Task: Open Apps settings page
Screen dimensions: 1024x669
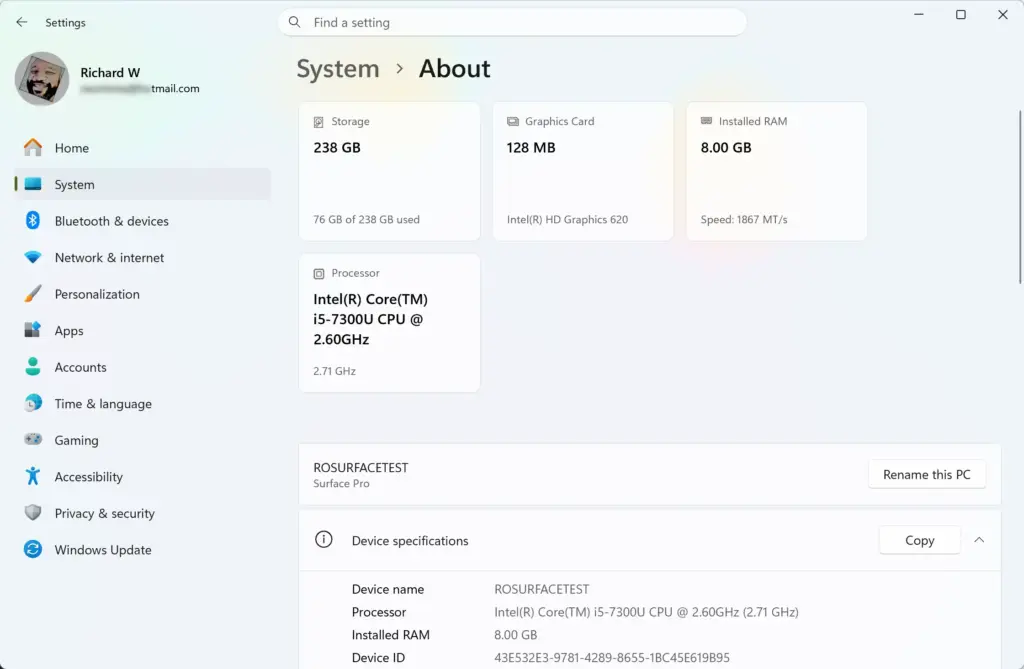Action: coord(142,331)
